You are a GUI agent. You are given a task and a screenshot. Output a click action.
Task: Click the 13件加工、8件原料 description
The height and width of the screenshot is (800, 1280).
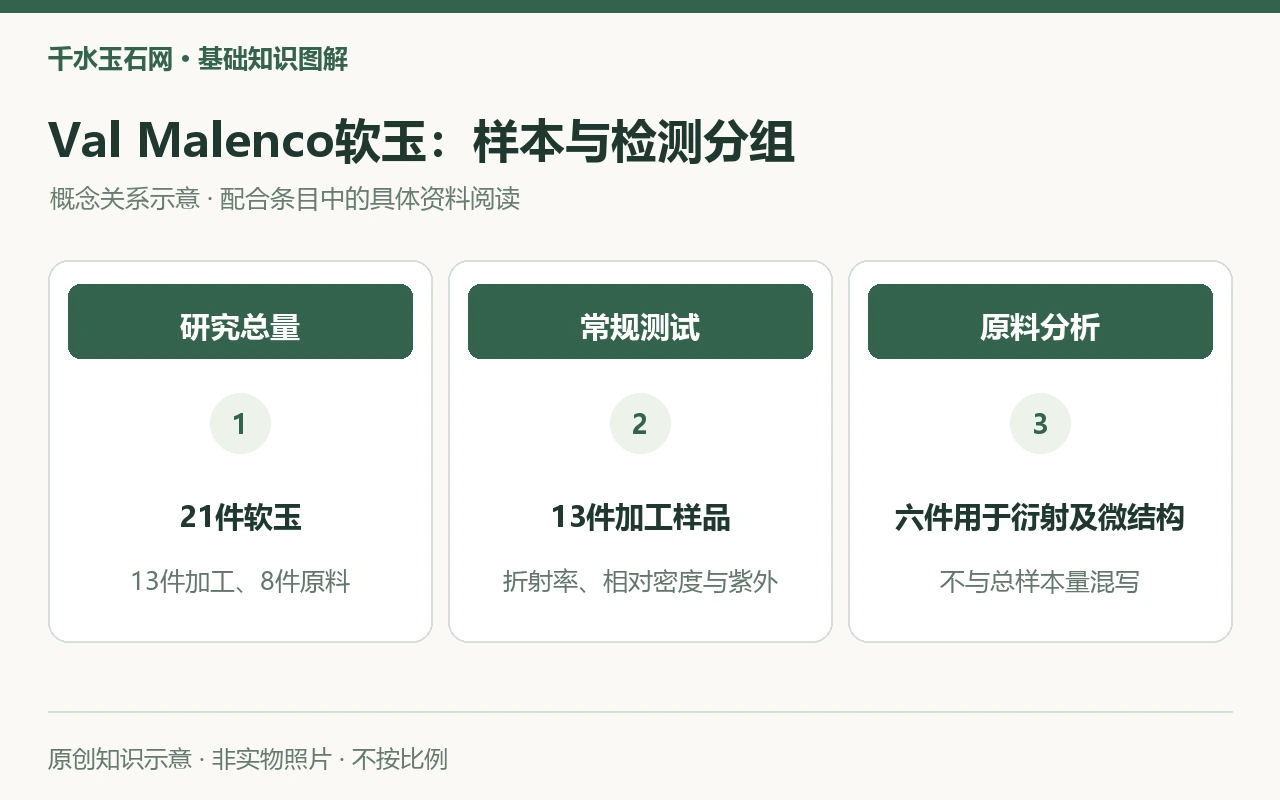pos(240,581)
